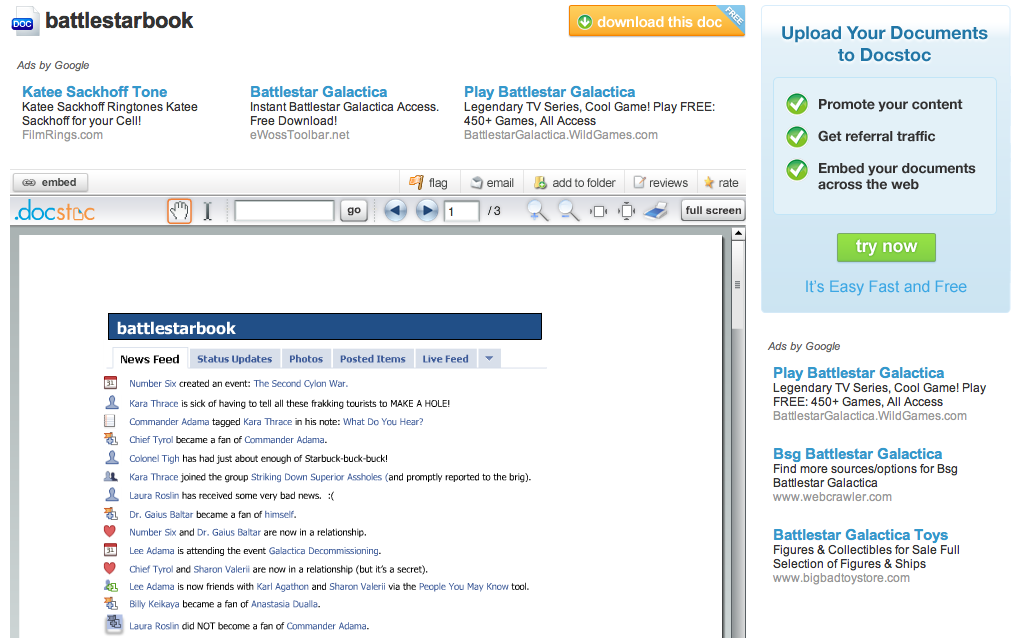Go to previous page arrow
1018x638 pixels.
(x=395, y=210)
